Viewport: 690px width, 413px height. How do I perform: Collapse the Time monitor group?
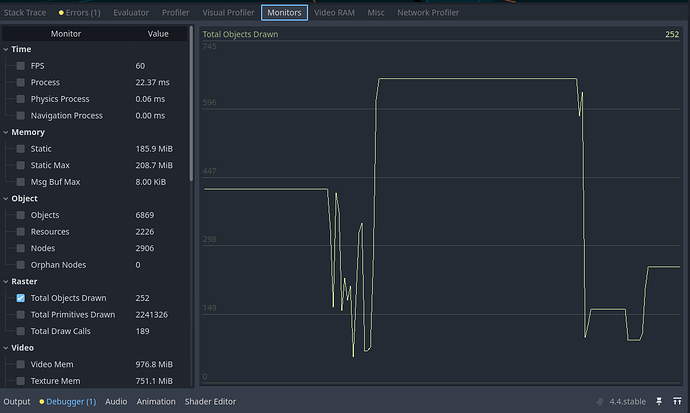point(6,49)
